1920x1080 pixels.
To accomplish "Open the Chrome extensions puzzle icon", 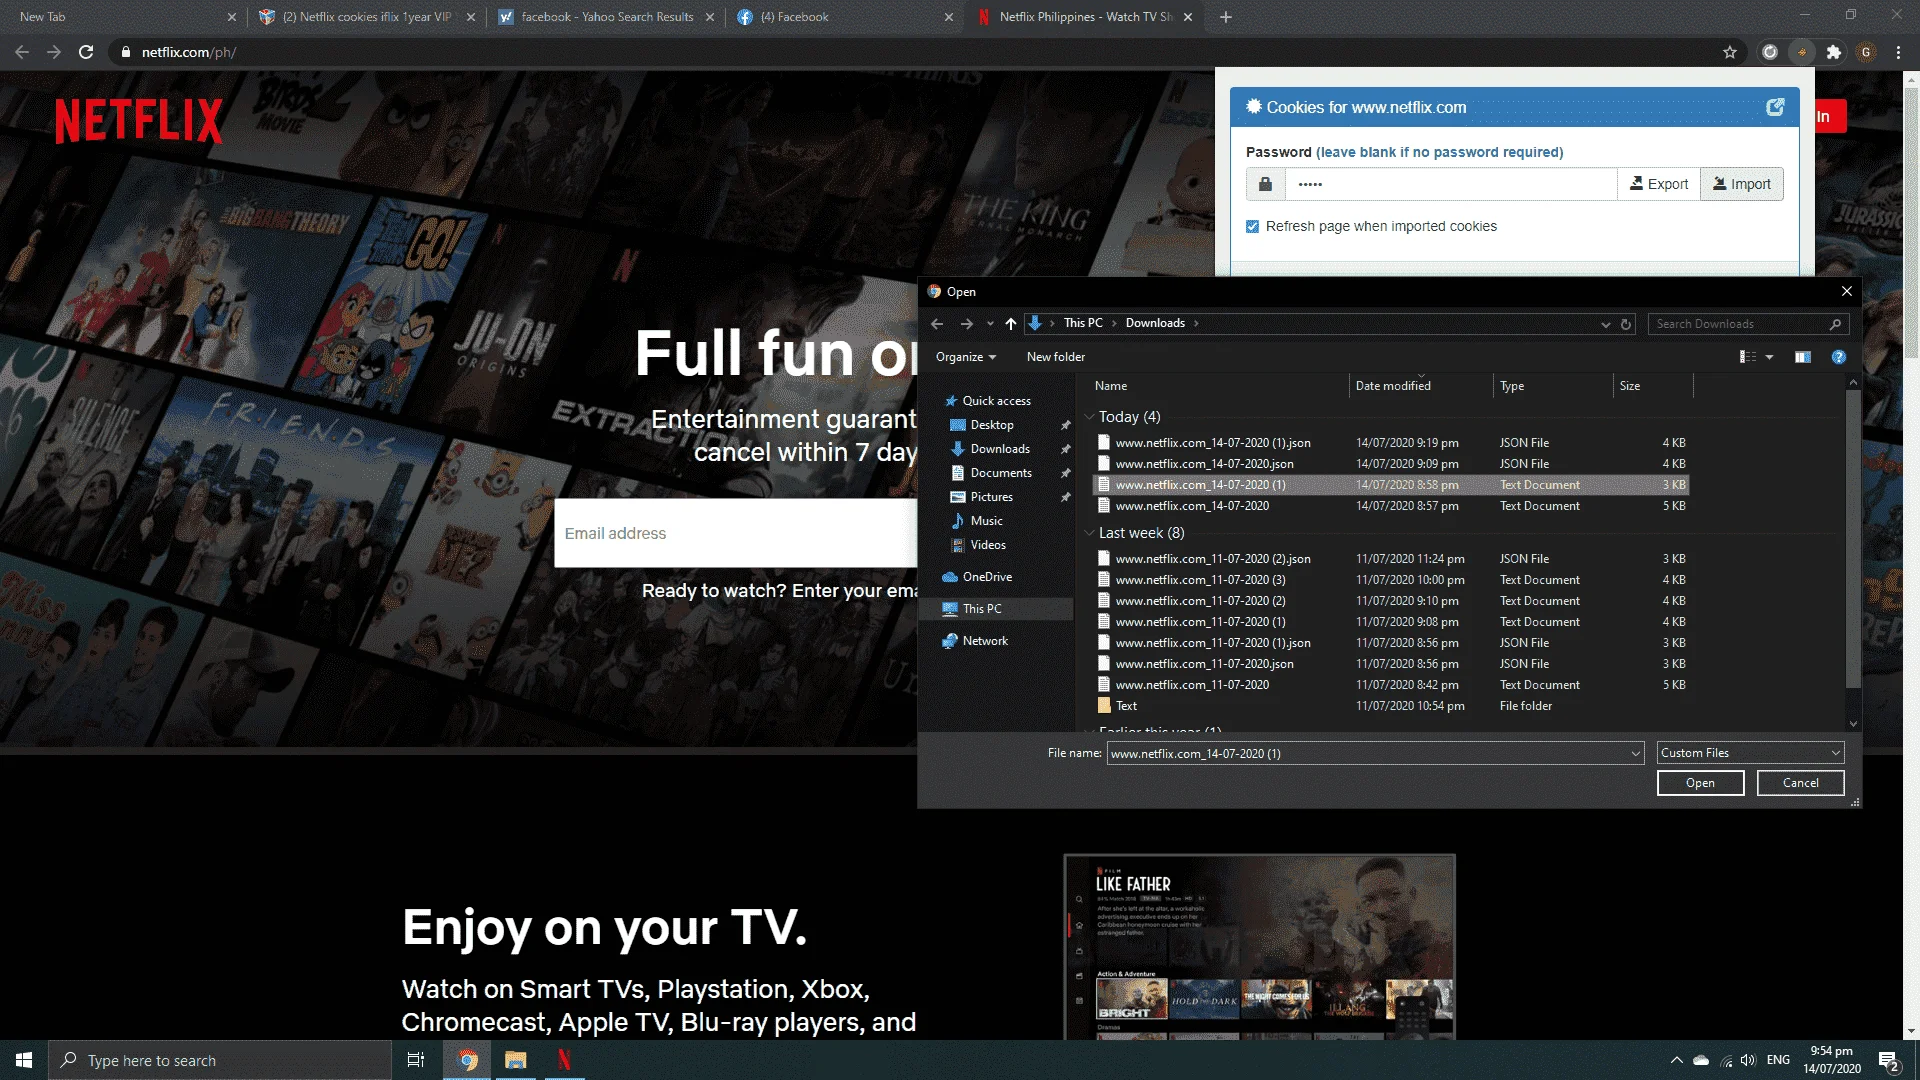I will [1834, 52].
